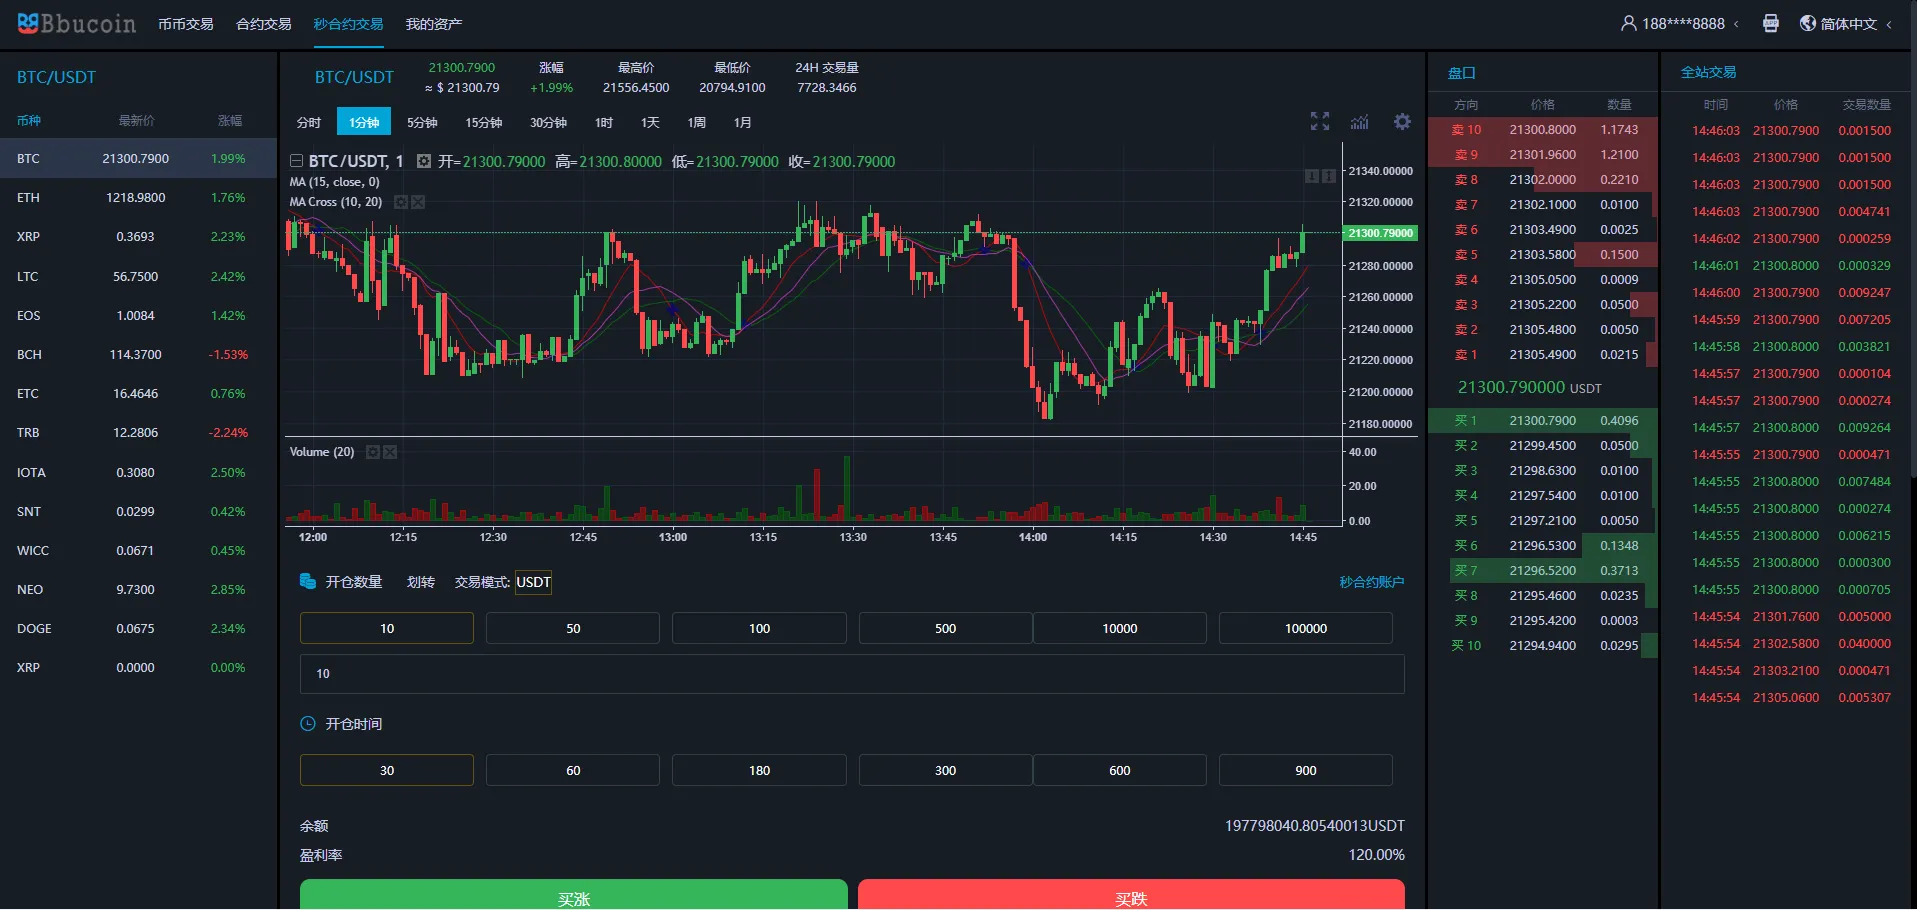This screenshot has height=910, width=1917.
Task: Click the 盘口 panel header
Action: (1461, 73)
